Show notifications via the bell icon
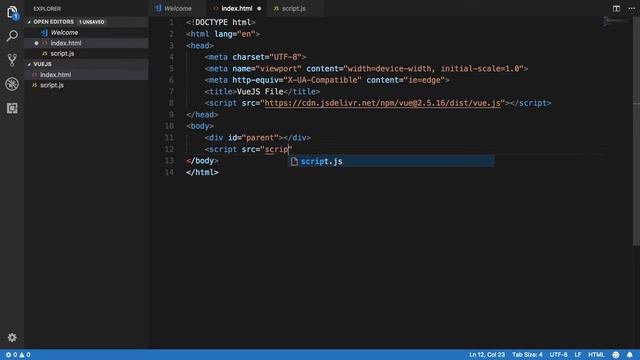The width and height of the screenshot is (640, 360). click(x=630, y=355)
